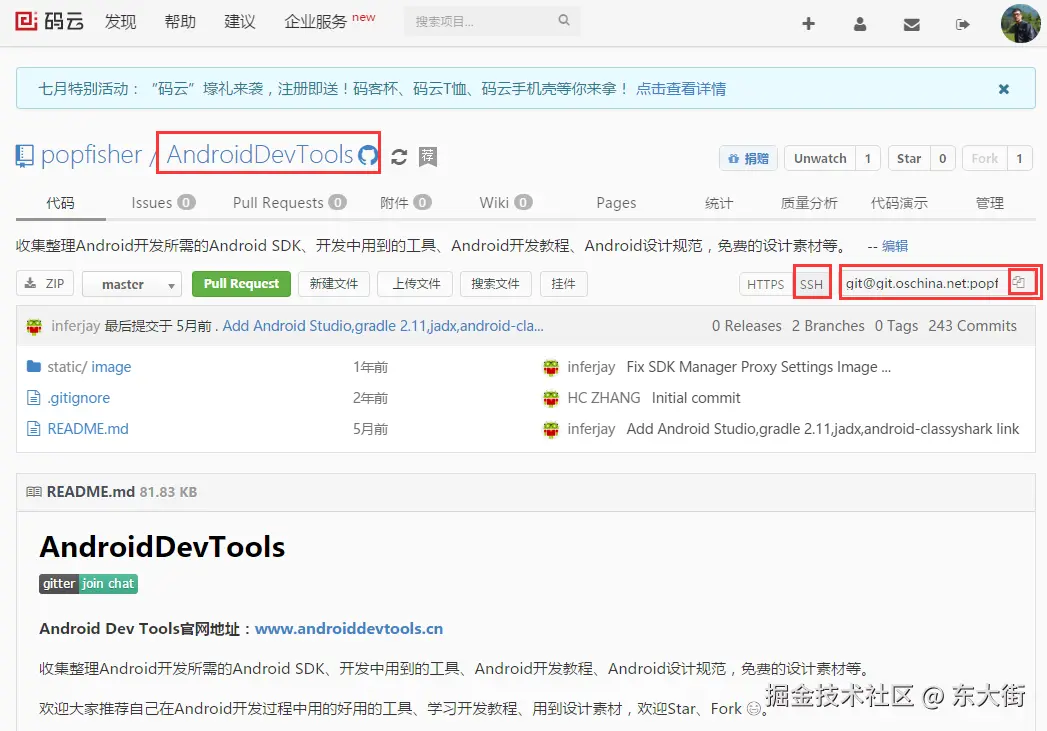This screenshot has height=731, width=1047.
Task: Toggle the Unwatch button
Action: click(820, 158)
